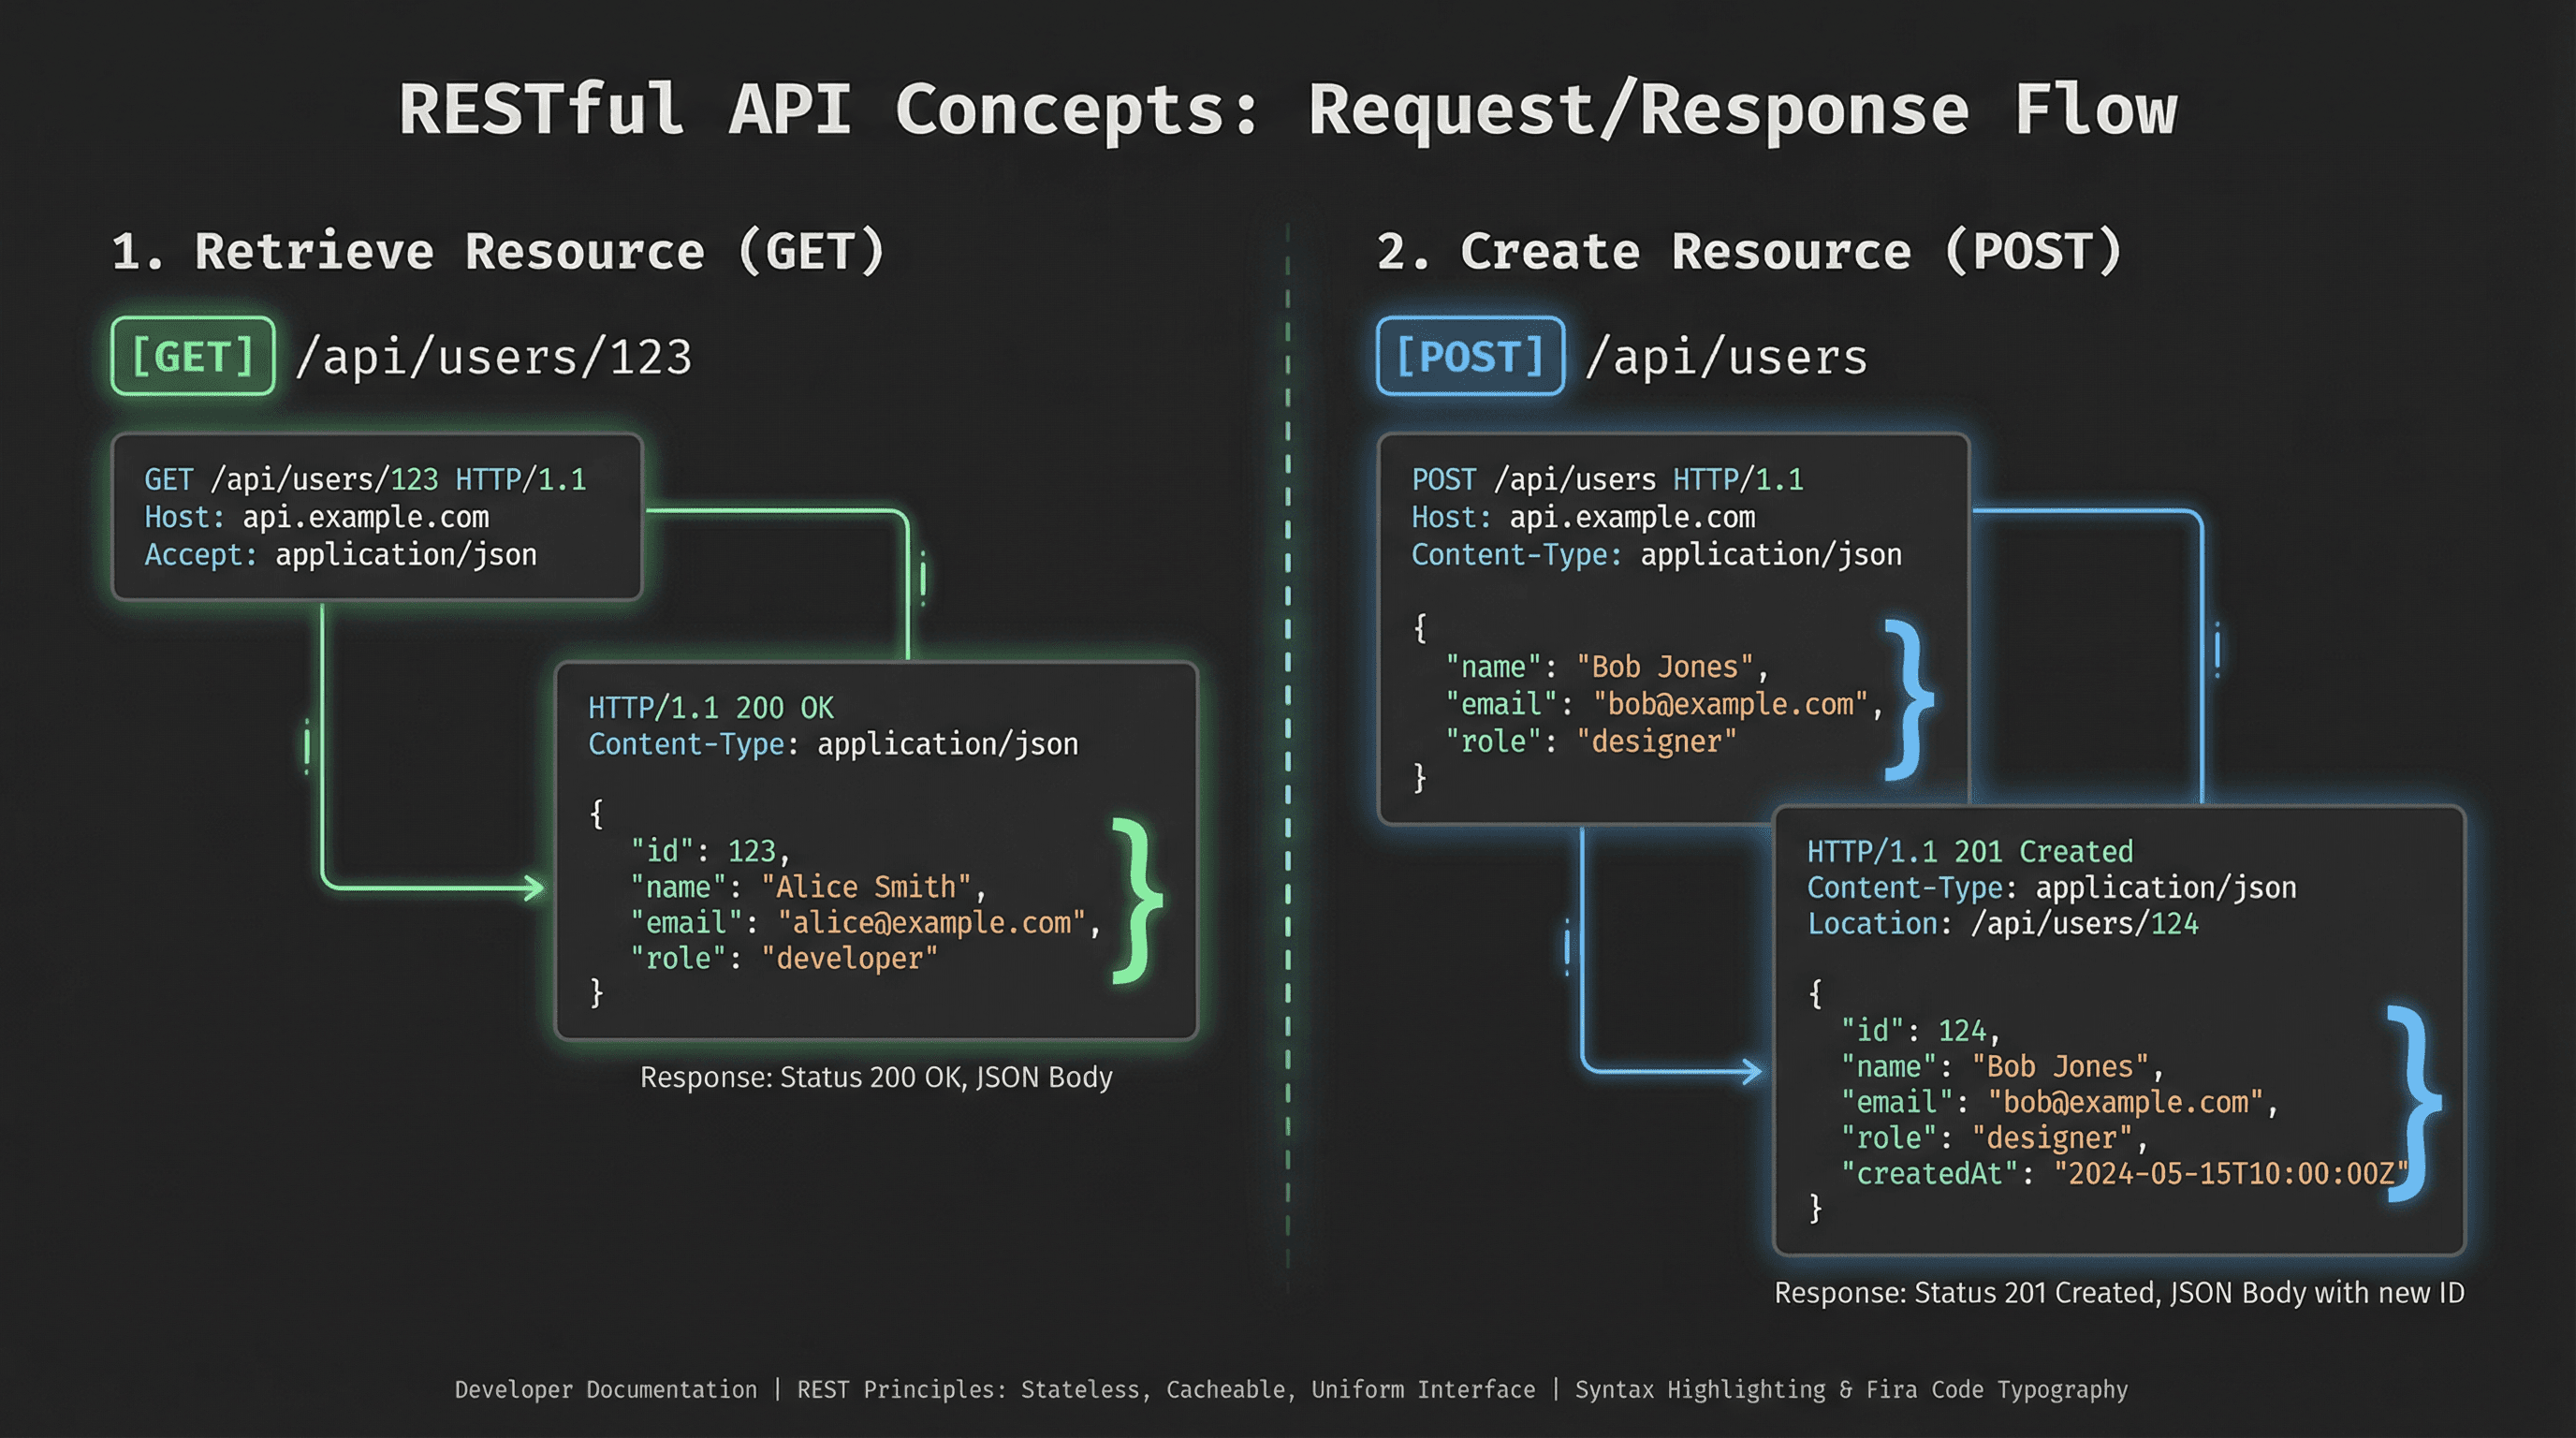Image resolution: width=2576 pixels, height=1438 pixels.
Task: Click the /api/users/123 endpoint path heading
Action: (x=494, y=357)
